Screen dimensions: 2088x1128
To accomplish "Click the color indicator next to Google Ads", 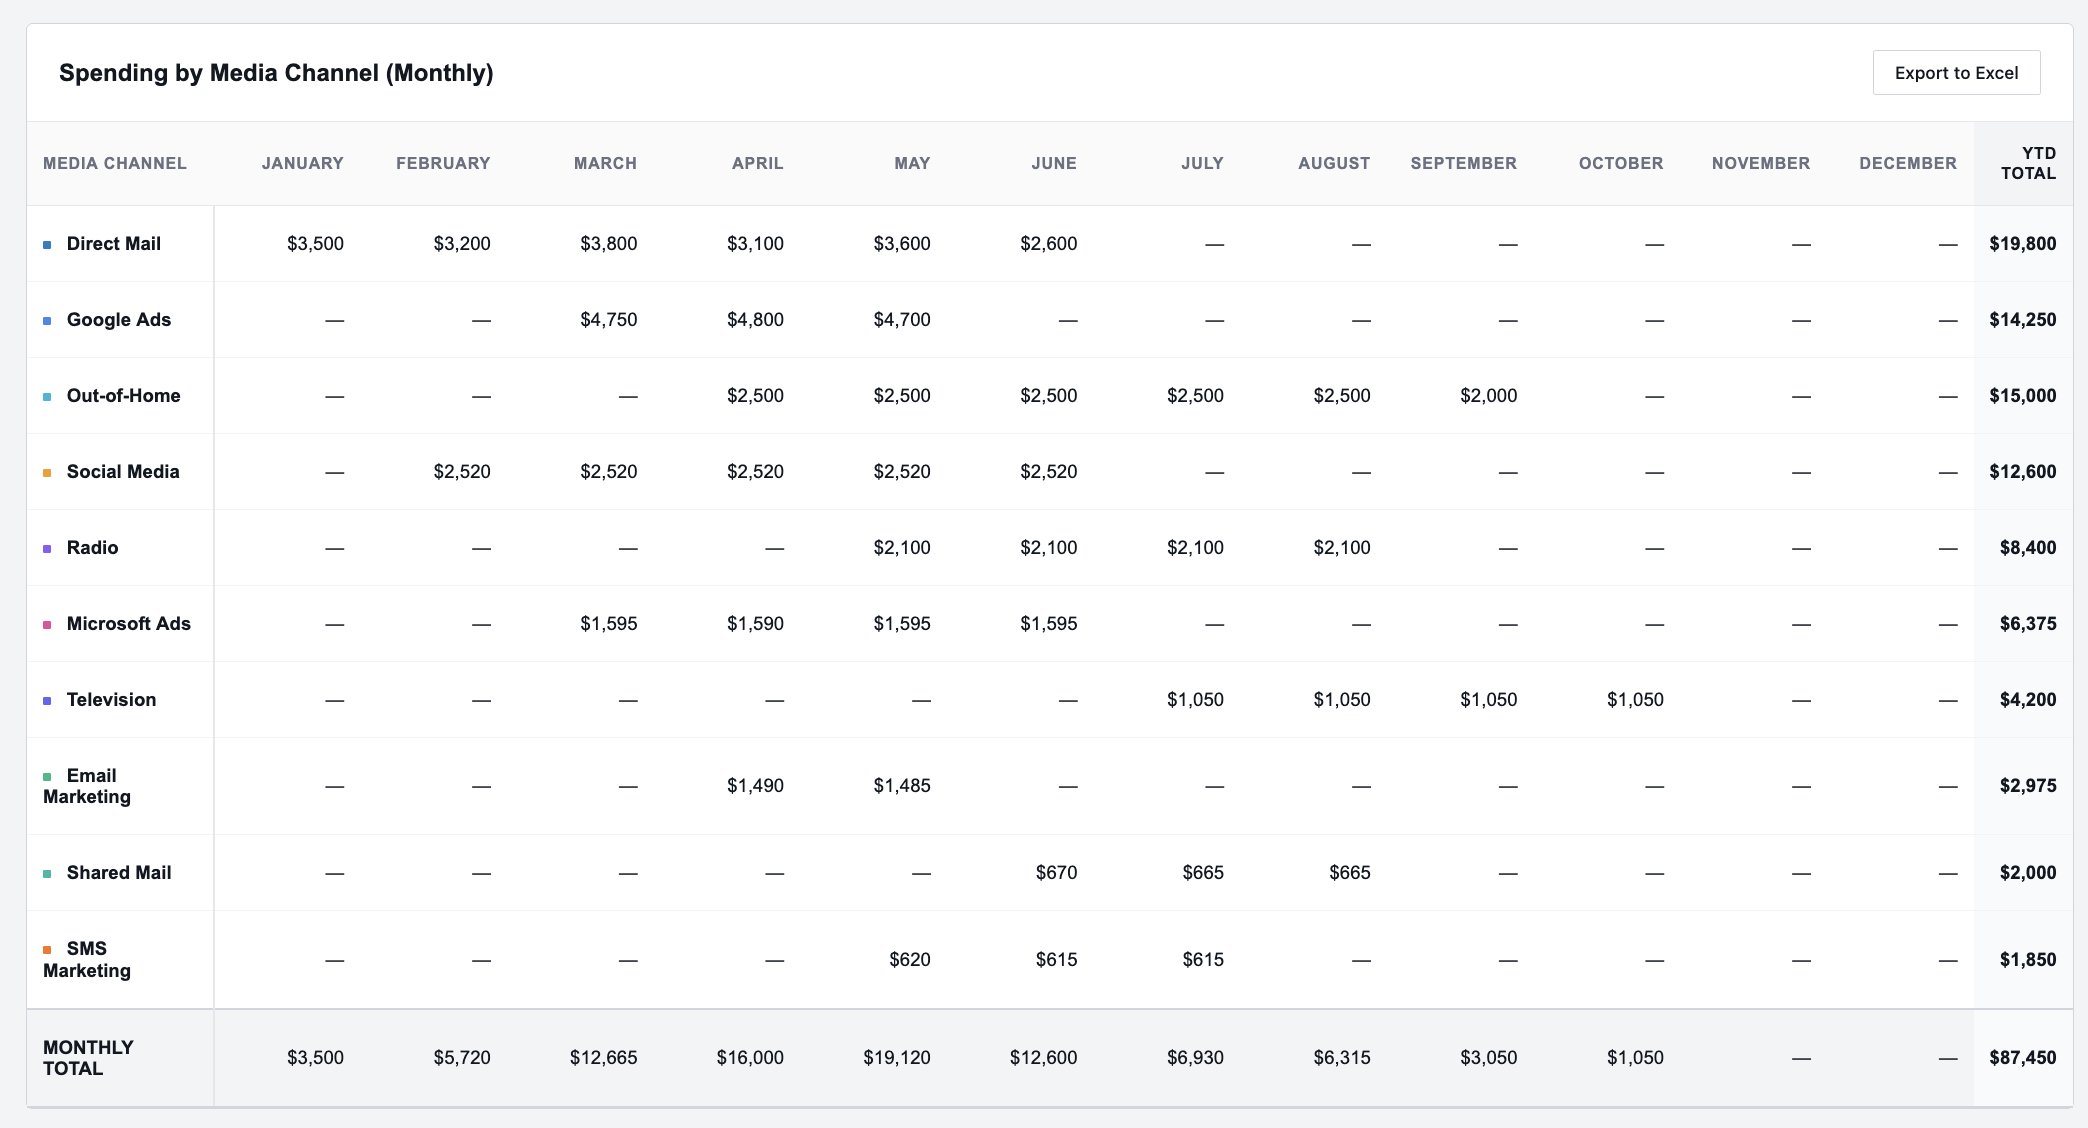I will click(x=47, y=319).
